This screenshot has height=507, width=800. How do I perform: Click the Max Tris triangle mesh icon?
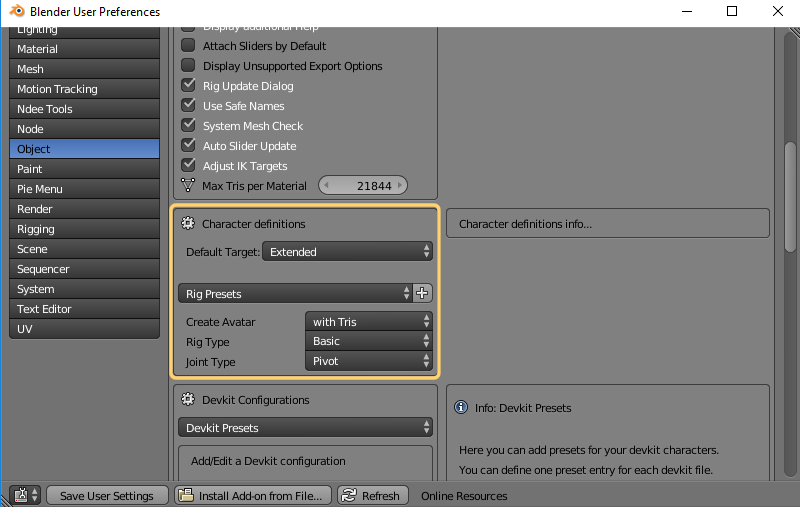point(188,185)
